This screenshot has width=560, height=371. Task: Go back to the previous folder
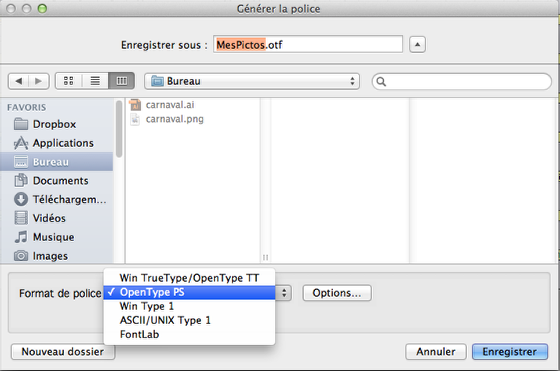coord(19,81)
